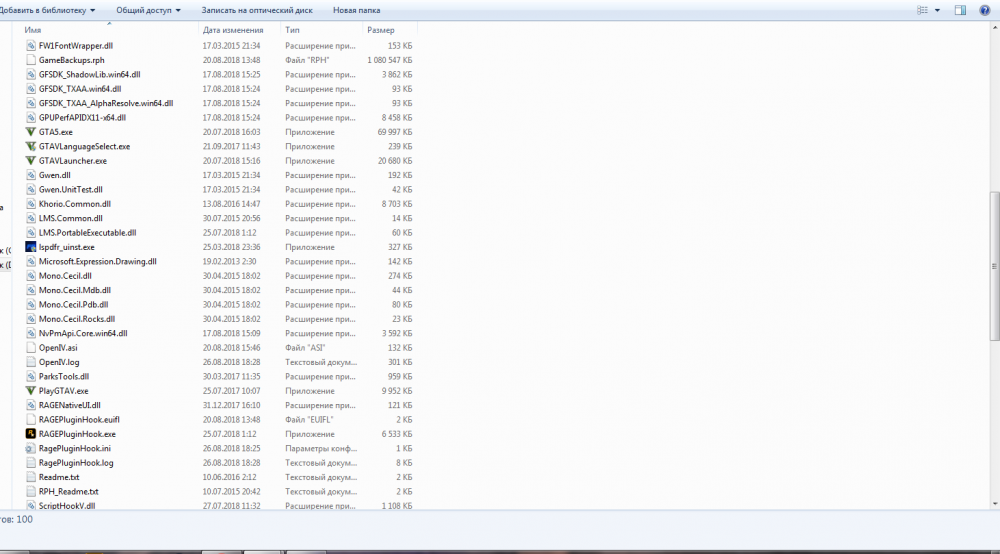The height and width of the screenshot is (554, 1000).
Task: Click the ParksTools.dll file icon
Action: [x=31, y=376]
